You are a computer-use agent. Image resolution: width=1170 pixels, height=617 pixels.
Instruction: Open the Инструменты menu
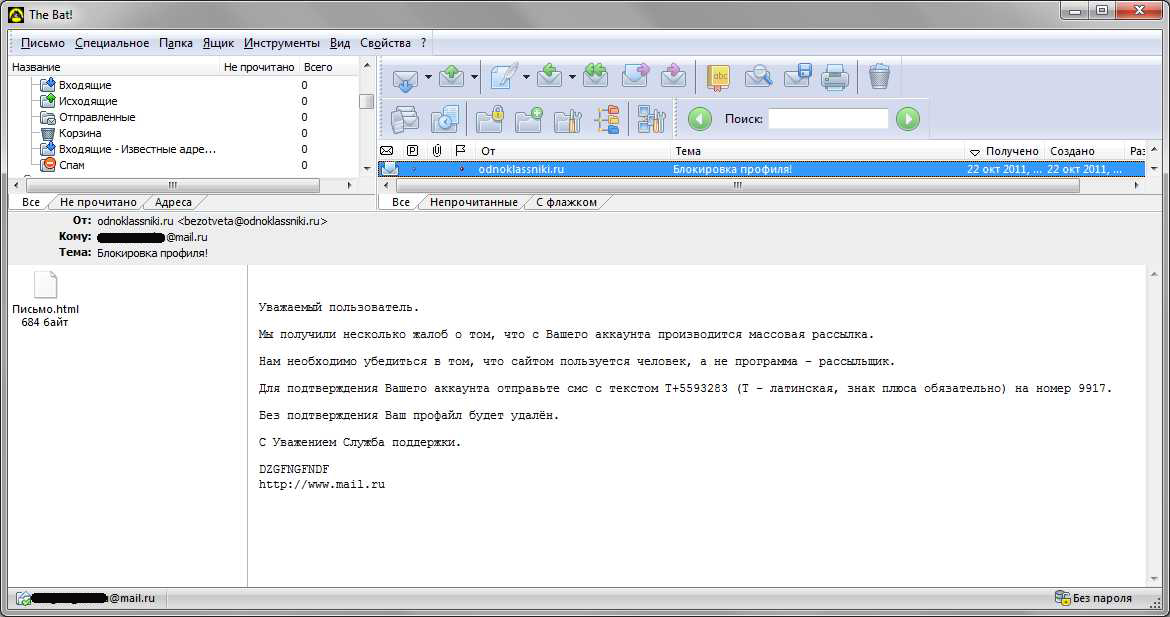click(x=281, y=43)
